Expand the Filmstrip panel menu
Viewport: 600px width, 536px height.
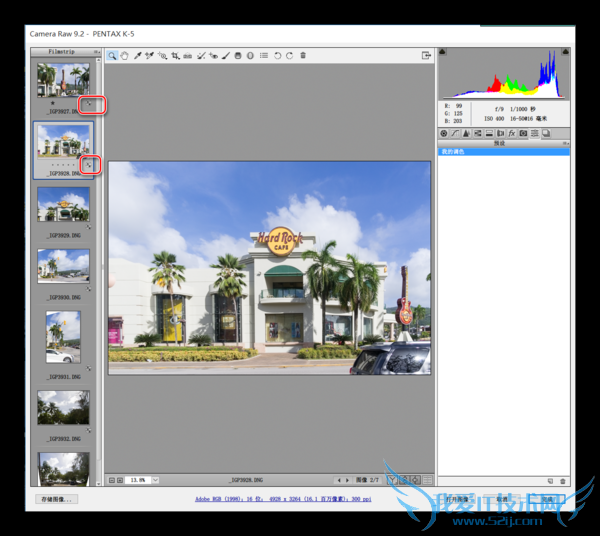click(x=96, y=51)
